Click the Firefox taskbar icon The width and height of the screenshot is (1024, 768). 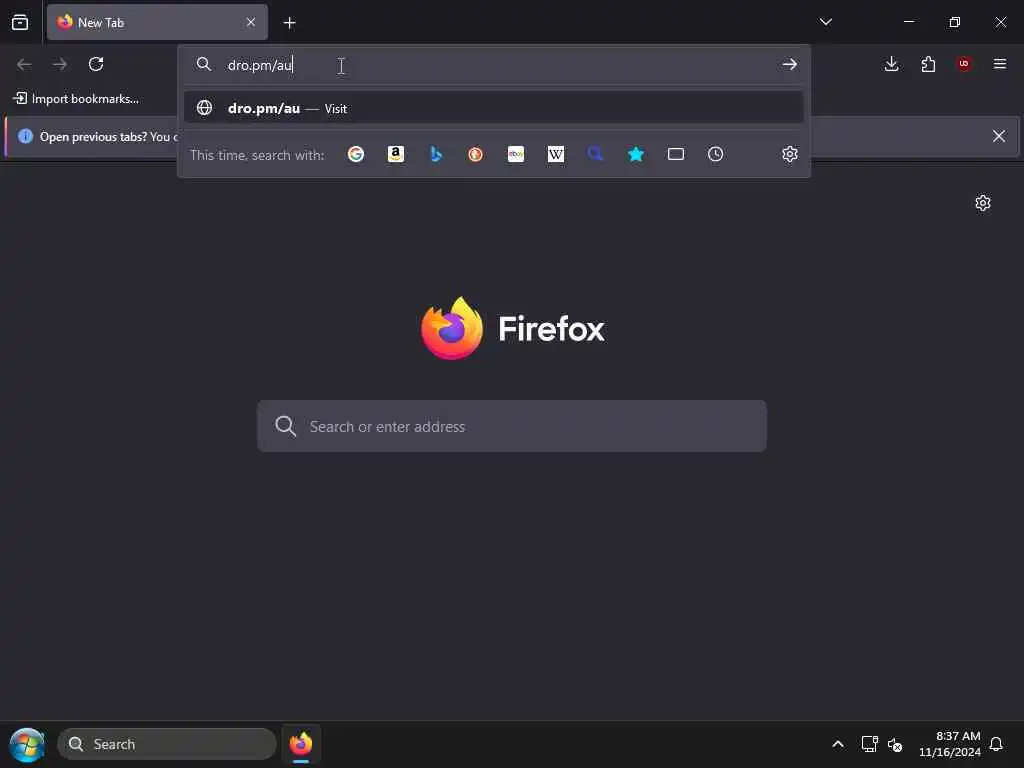point(301,744)
